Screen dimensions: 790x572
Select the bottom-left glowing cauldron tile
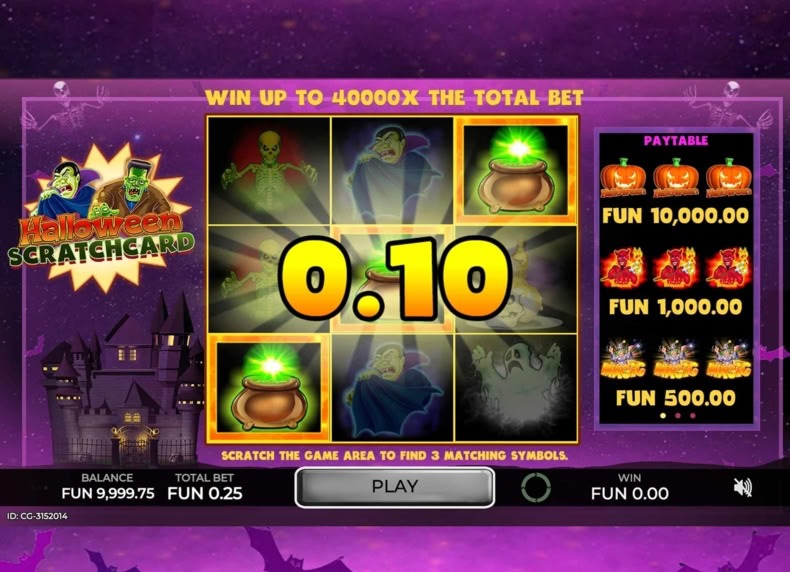269,387
